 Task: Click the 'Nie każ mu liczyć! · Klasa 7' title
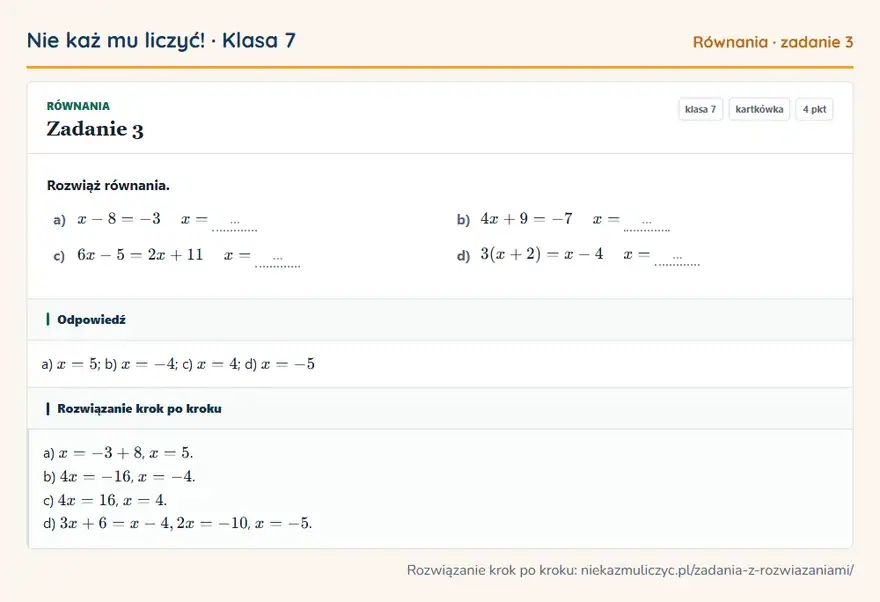[161, 40]
